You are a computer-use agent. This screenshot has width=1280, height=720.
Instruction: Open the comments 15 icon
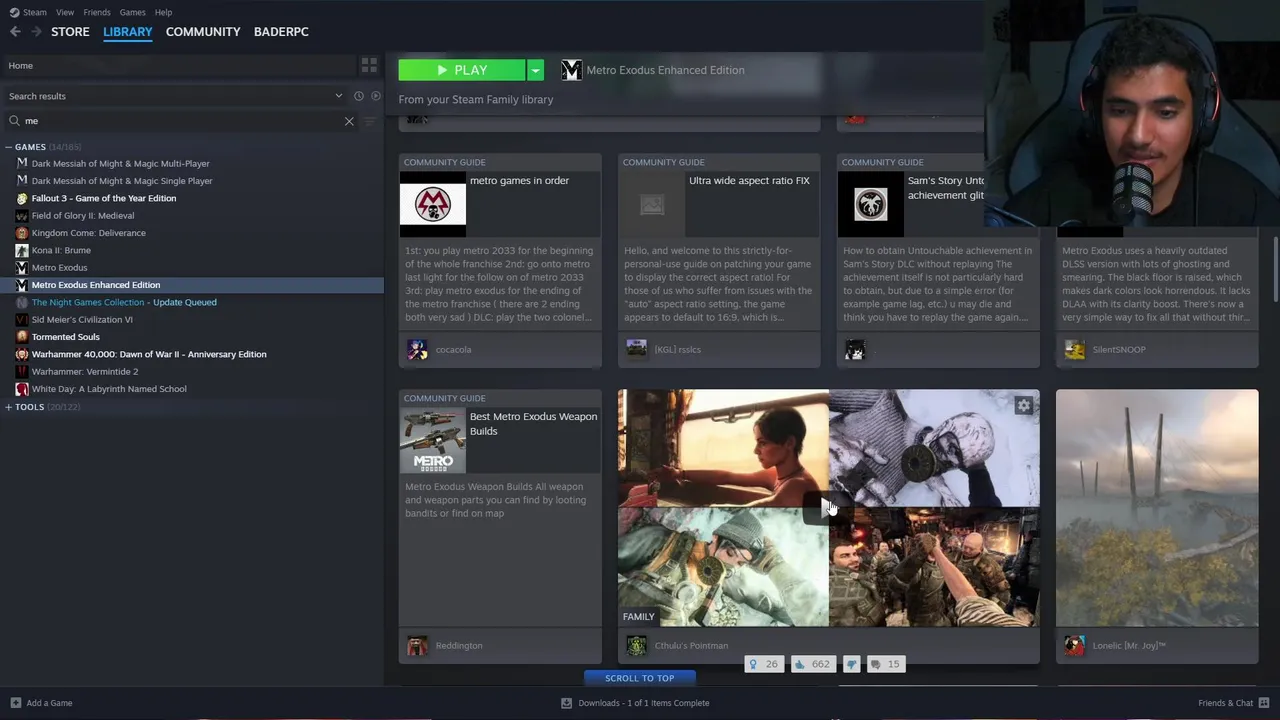[885, 664]
